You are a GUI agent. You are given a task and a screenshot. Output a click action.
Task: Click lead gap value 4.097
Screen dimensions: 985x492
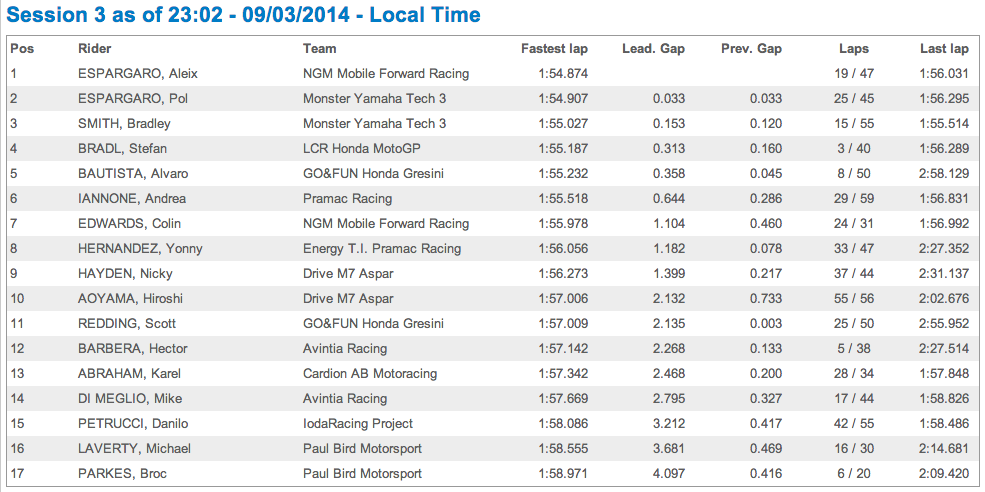669,474
